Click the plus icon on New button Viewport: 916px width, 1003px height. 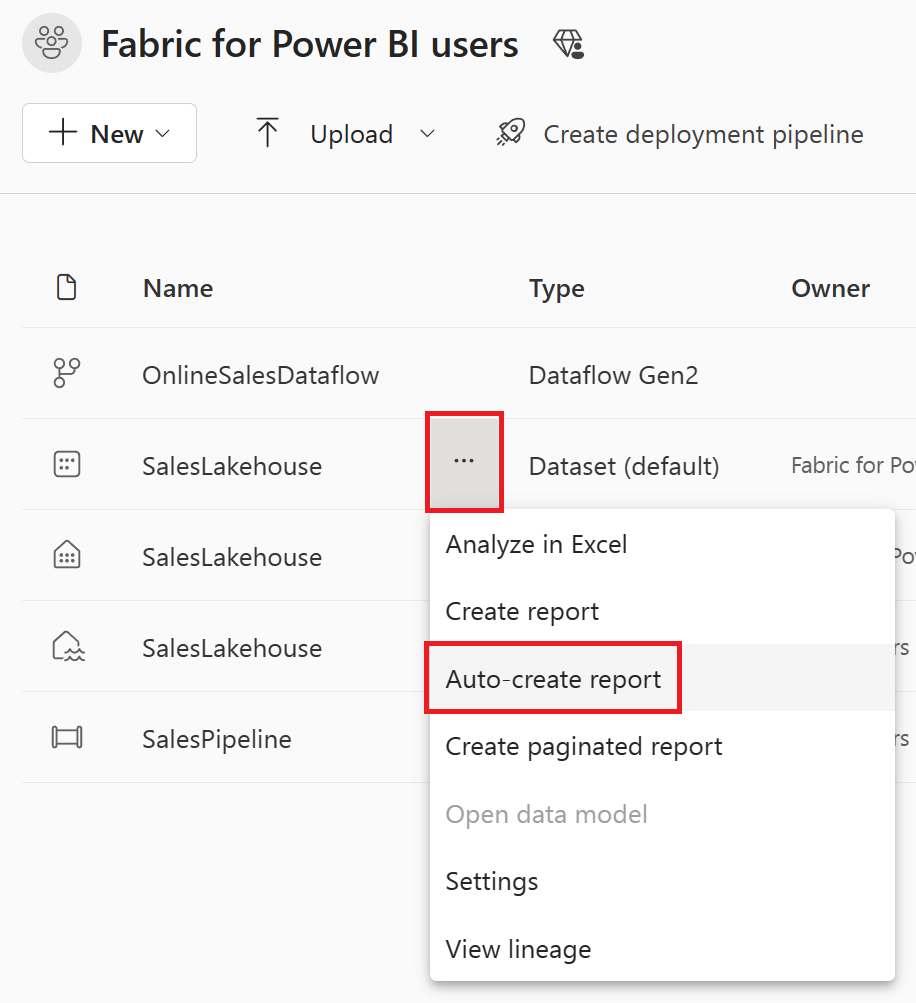(x=63, y=132)
